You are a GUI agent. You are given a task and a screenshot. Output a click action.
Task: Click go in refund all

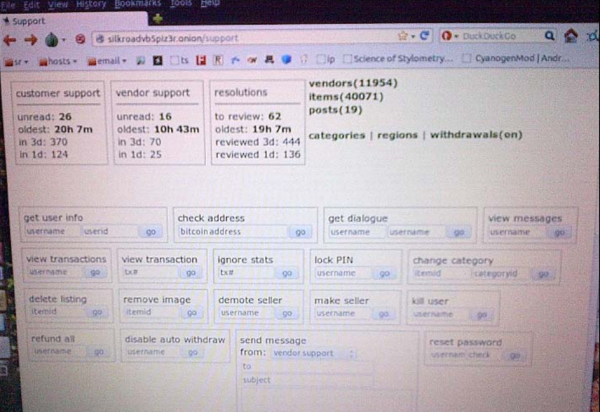[x=98, y=352]
